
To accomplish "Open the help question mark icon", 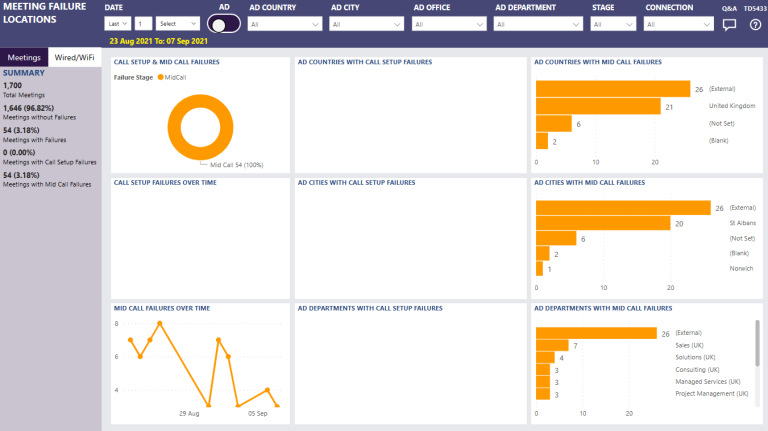I will pos(755,24).
